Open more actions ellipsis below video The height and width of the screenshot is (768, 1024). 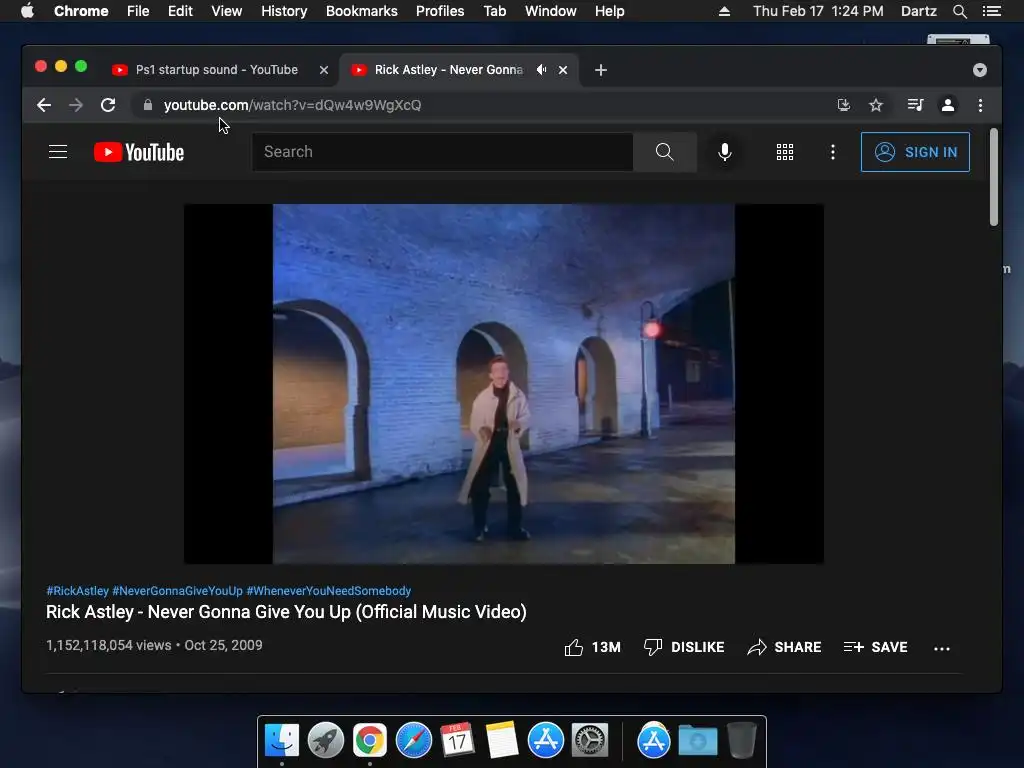pyautogui.click(x=942, y=648)
